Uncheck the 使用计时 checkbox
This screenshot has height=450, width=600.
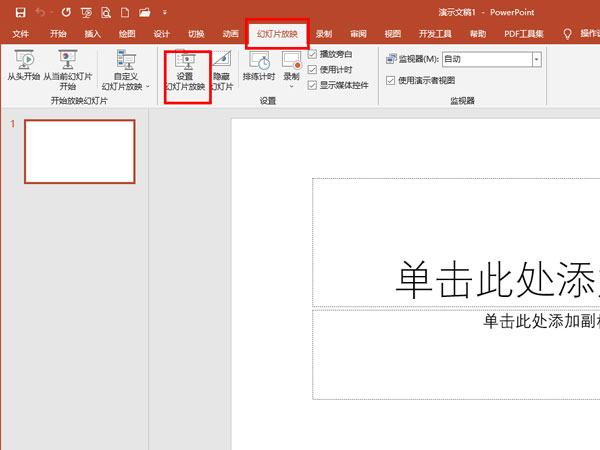(313, 70)
